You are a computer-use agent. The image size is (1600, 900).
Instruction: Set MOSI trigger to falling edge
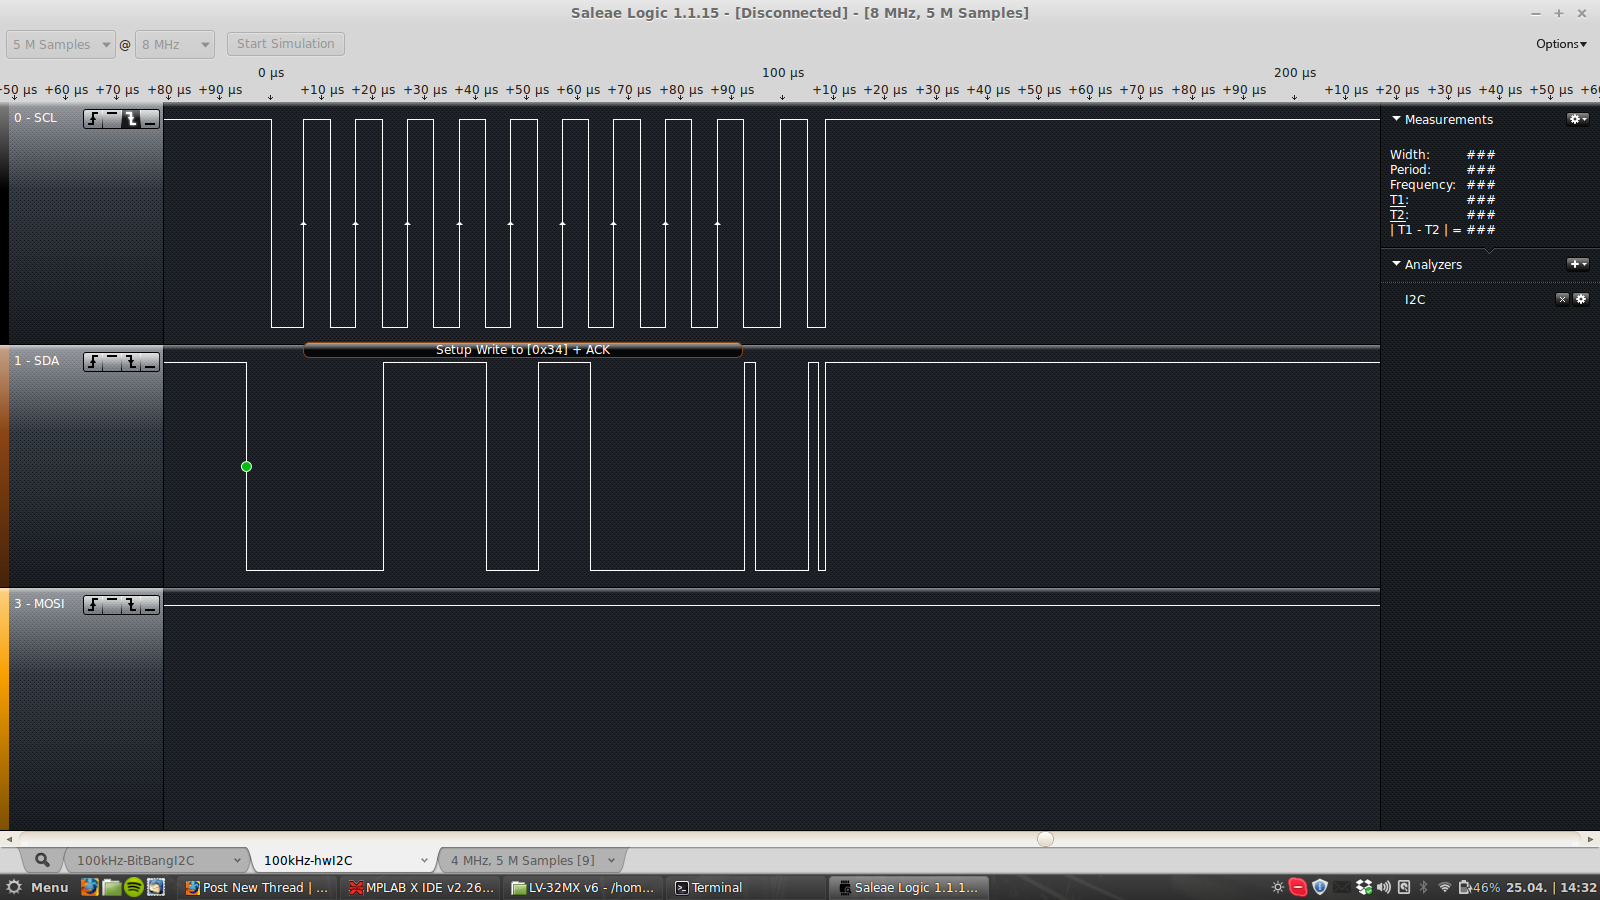point(131,605)
